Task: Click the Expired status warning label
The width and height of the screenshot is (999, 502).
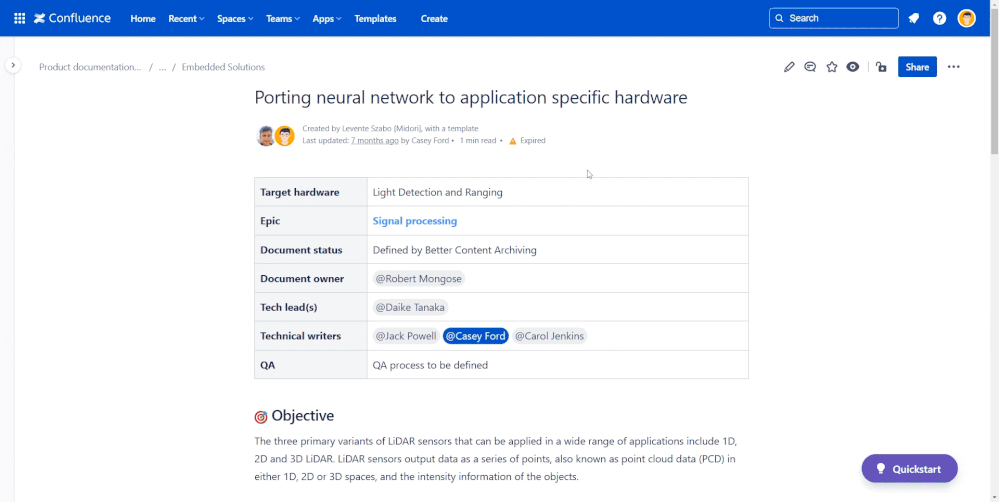Action: (527, 141)
